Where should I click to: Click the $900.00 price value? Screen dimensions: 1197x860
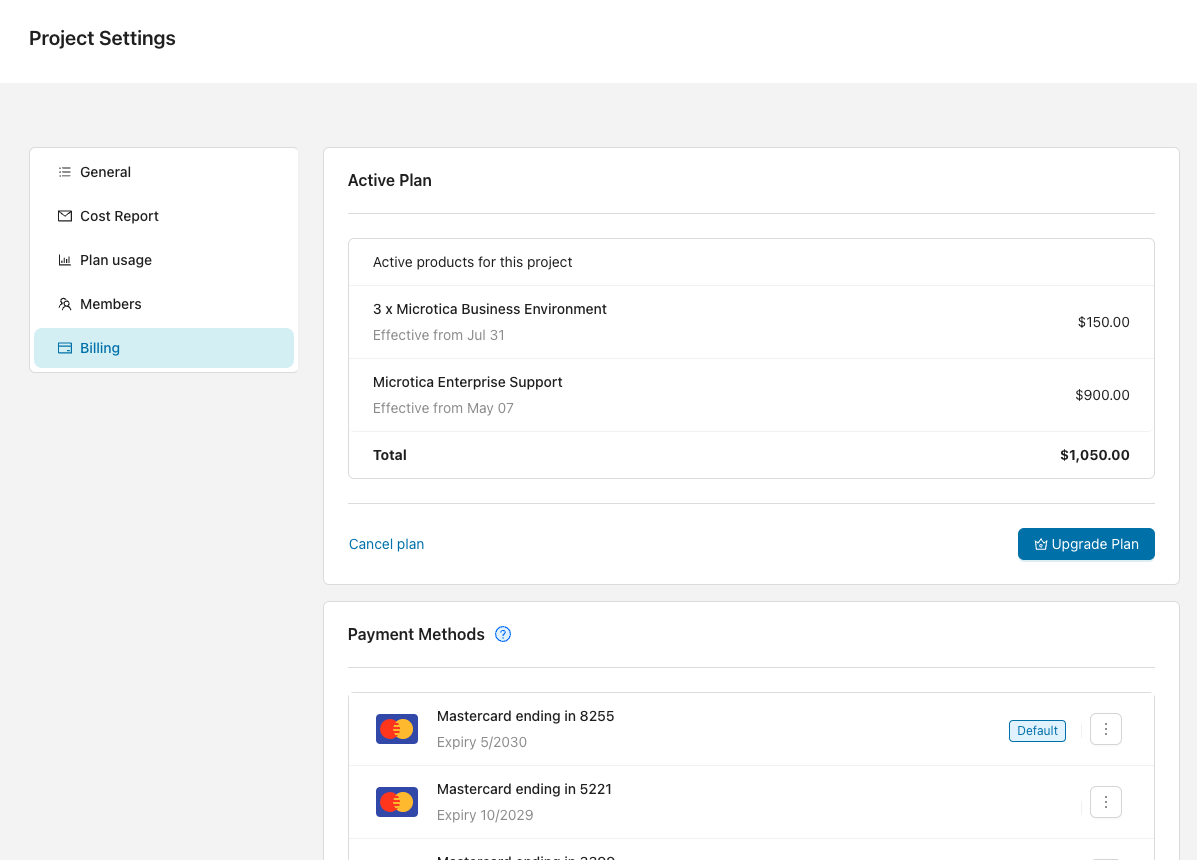click(1102, 395)
